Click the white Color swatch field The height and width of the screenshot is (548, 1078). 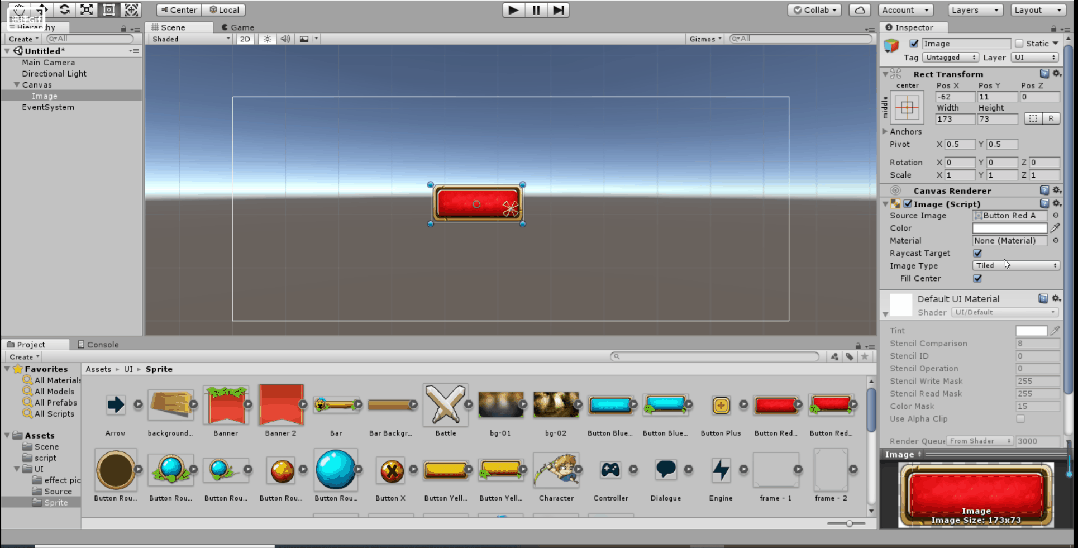[1009, 228]
